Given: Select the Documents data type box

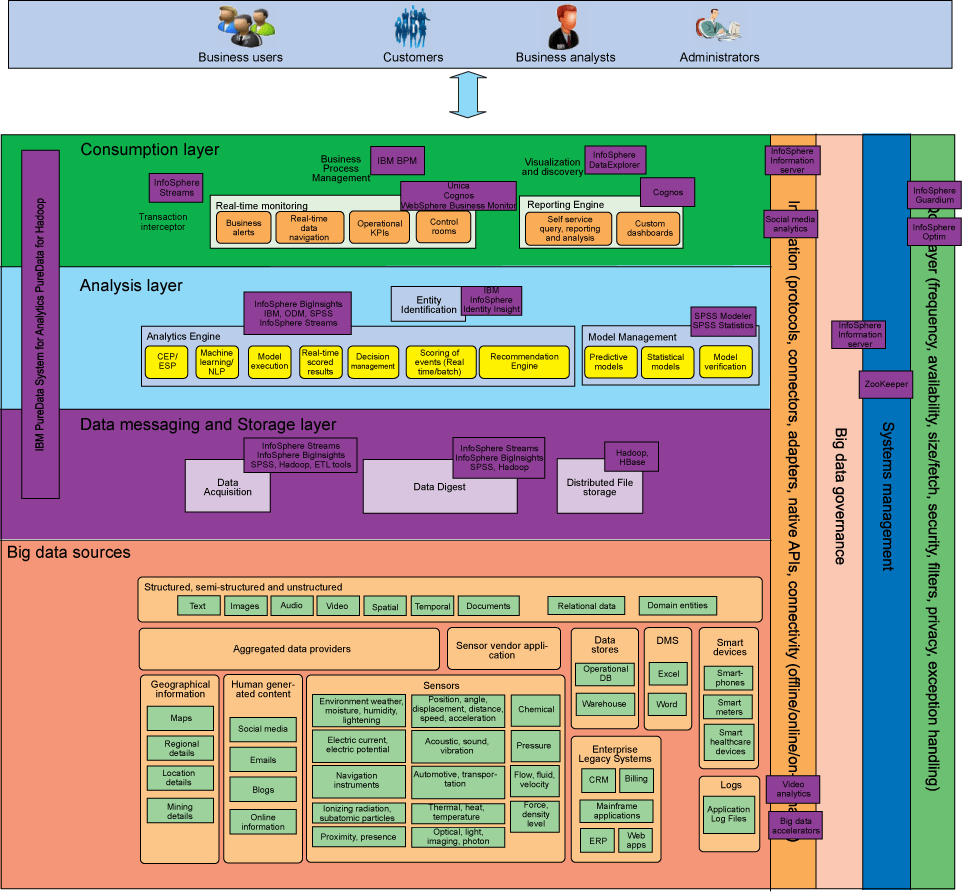Looking at the screenshot, I should click(488, 606).
